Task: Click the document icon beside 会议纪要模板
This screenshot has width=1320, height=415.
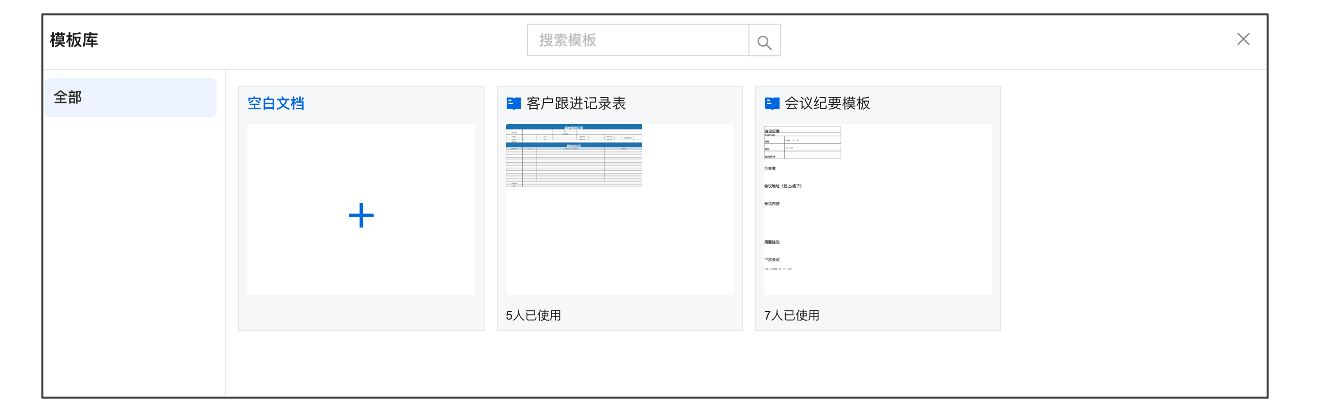Action: (772, 103)
